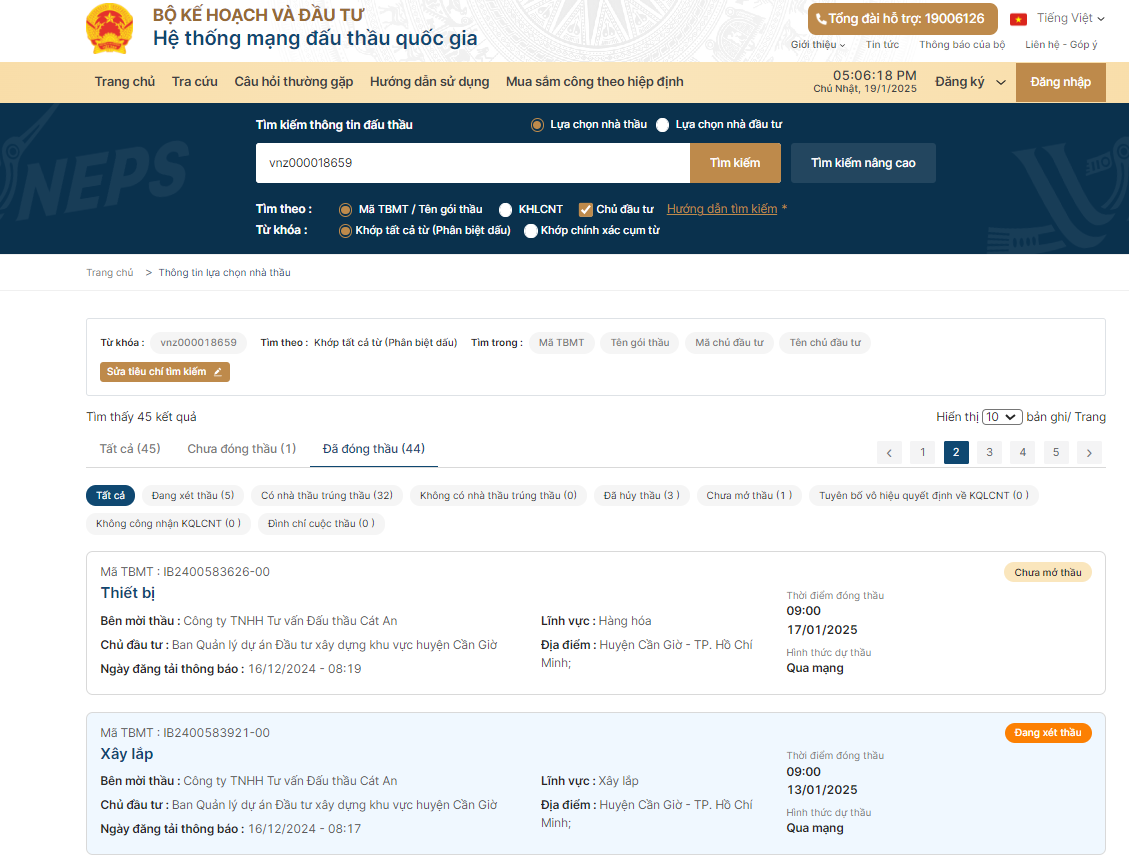Select the 'Lựa chọn nhà đầu tư' radio
The width and height of the screenshot is (1129, 865).
tap(662, 125)
